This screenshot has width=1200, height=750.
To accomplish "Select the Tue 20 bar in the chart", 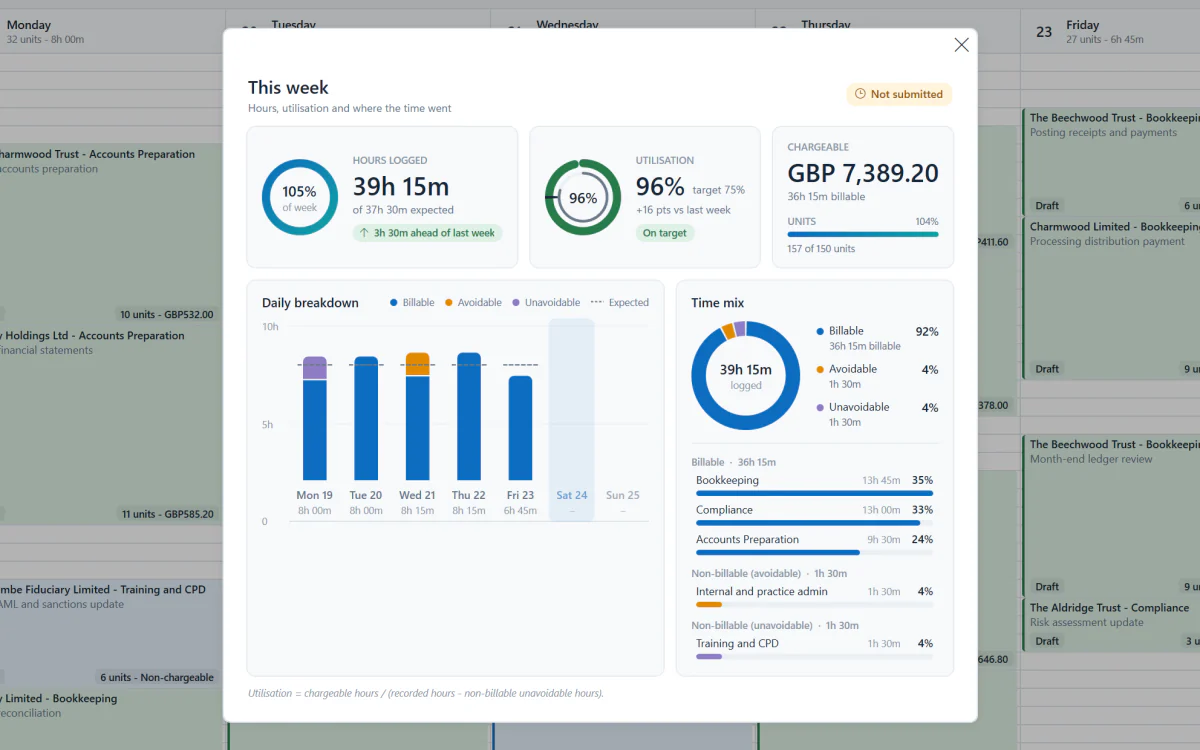I will tap(366, 418).
